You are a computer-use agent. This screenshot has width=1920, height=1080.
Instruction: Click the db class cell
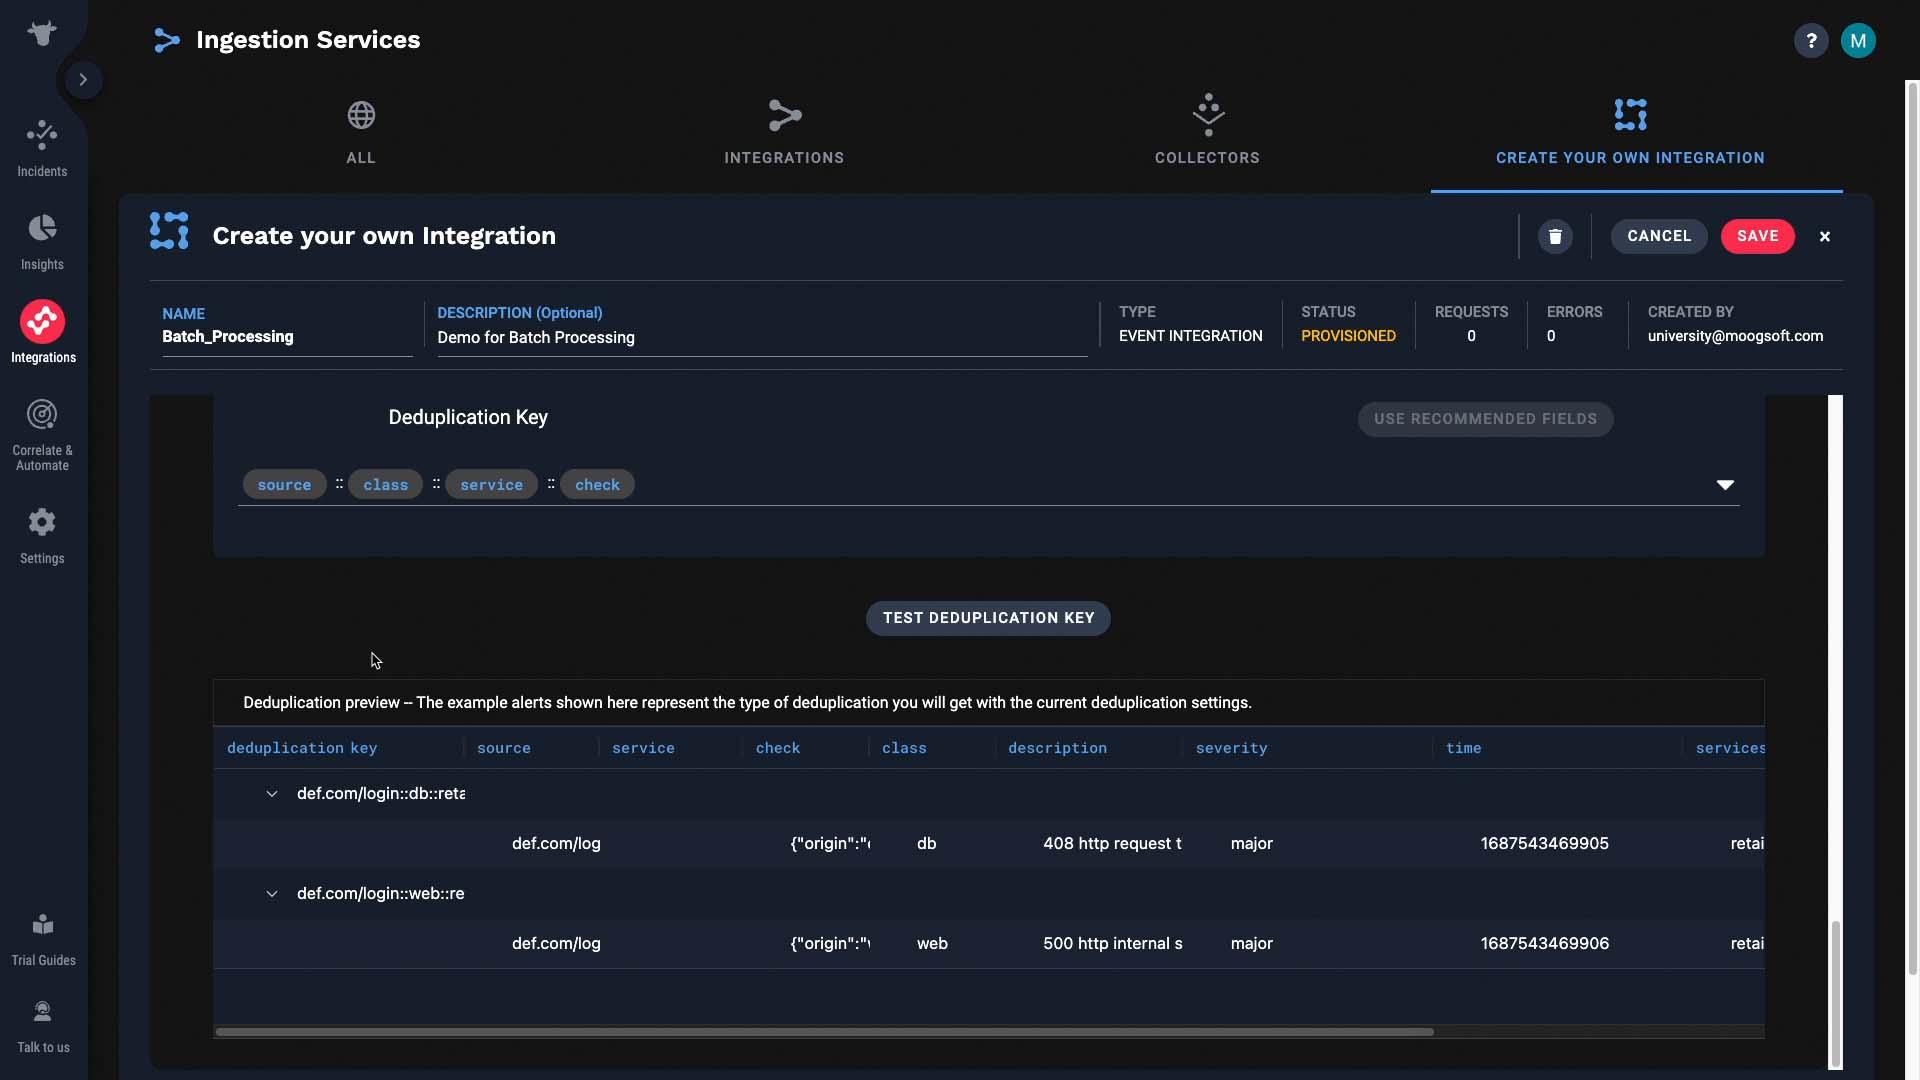pyautogui.click(x=927, y=844)
